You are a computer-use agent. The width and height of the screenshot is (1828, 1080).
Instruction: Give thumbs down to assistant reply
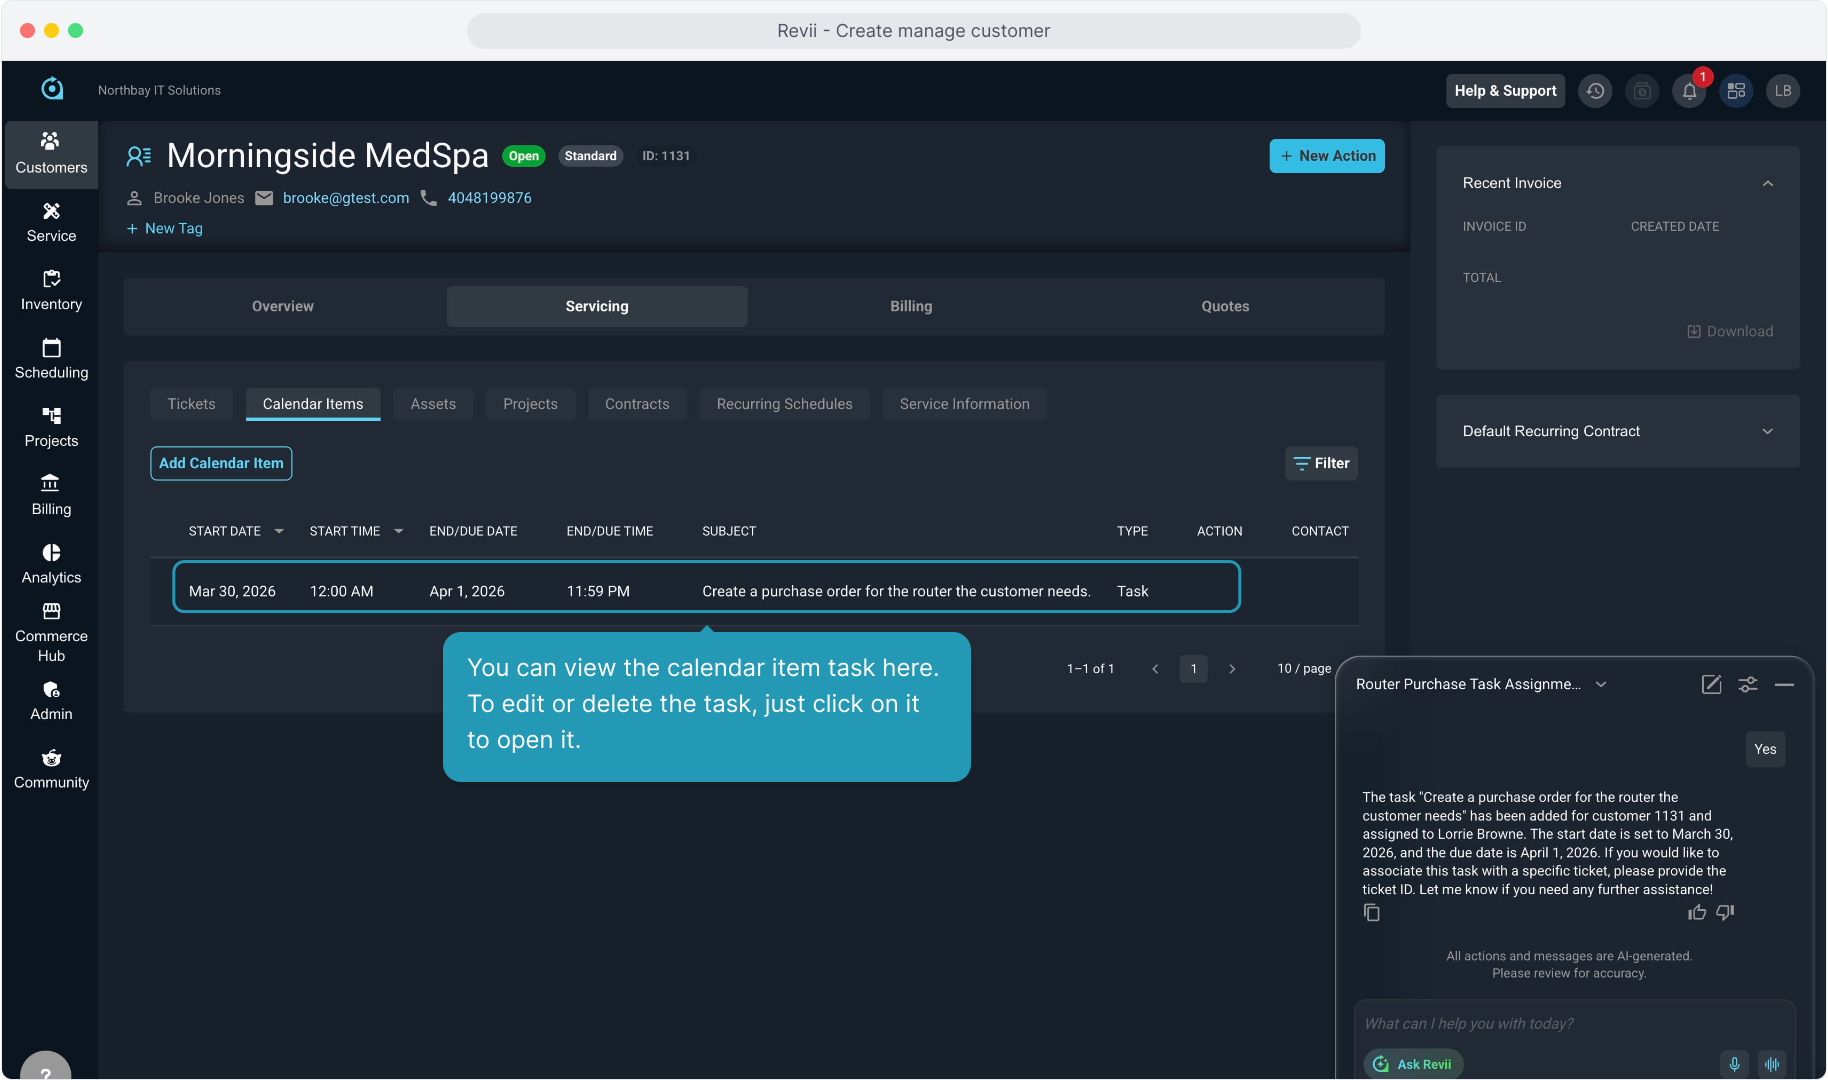(x=1725, y=913)
